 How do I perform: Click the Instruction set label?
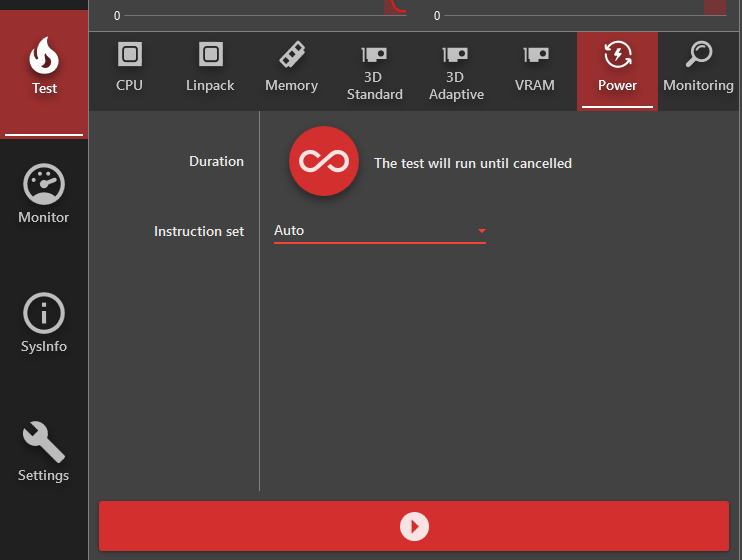coord(198,231)
